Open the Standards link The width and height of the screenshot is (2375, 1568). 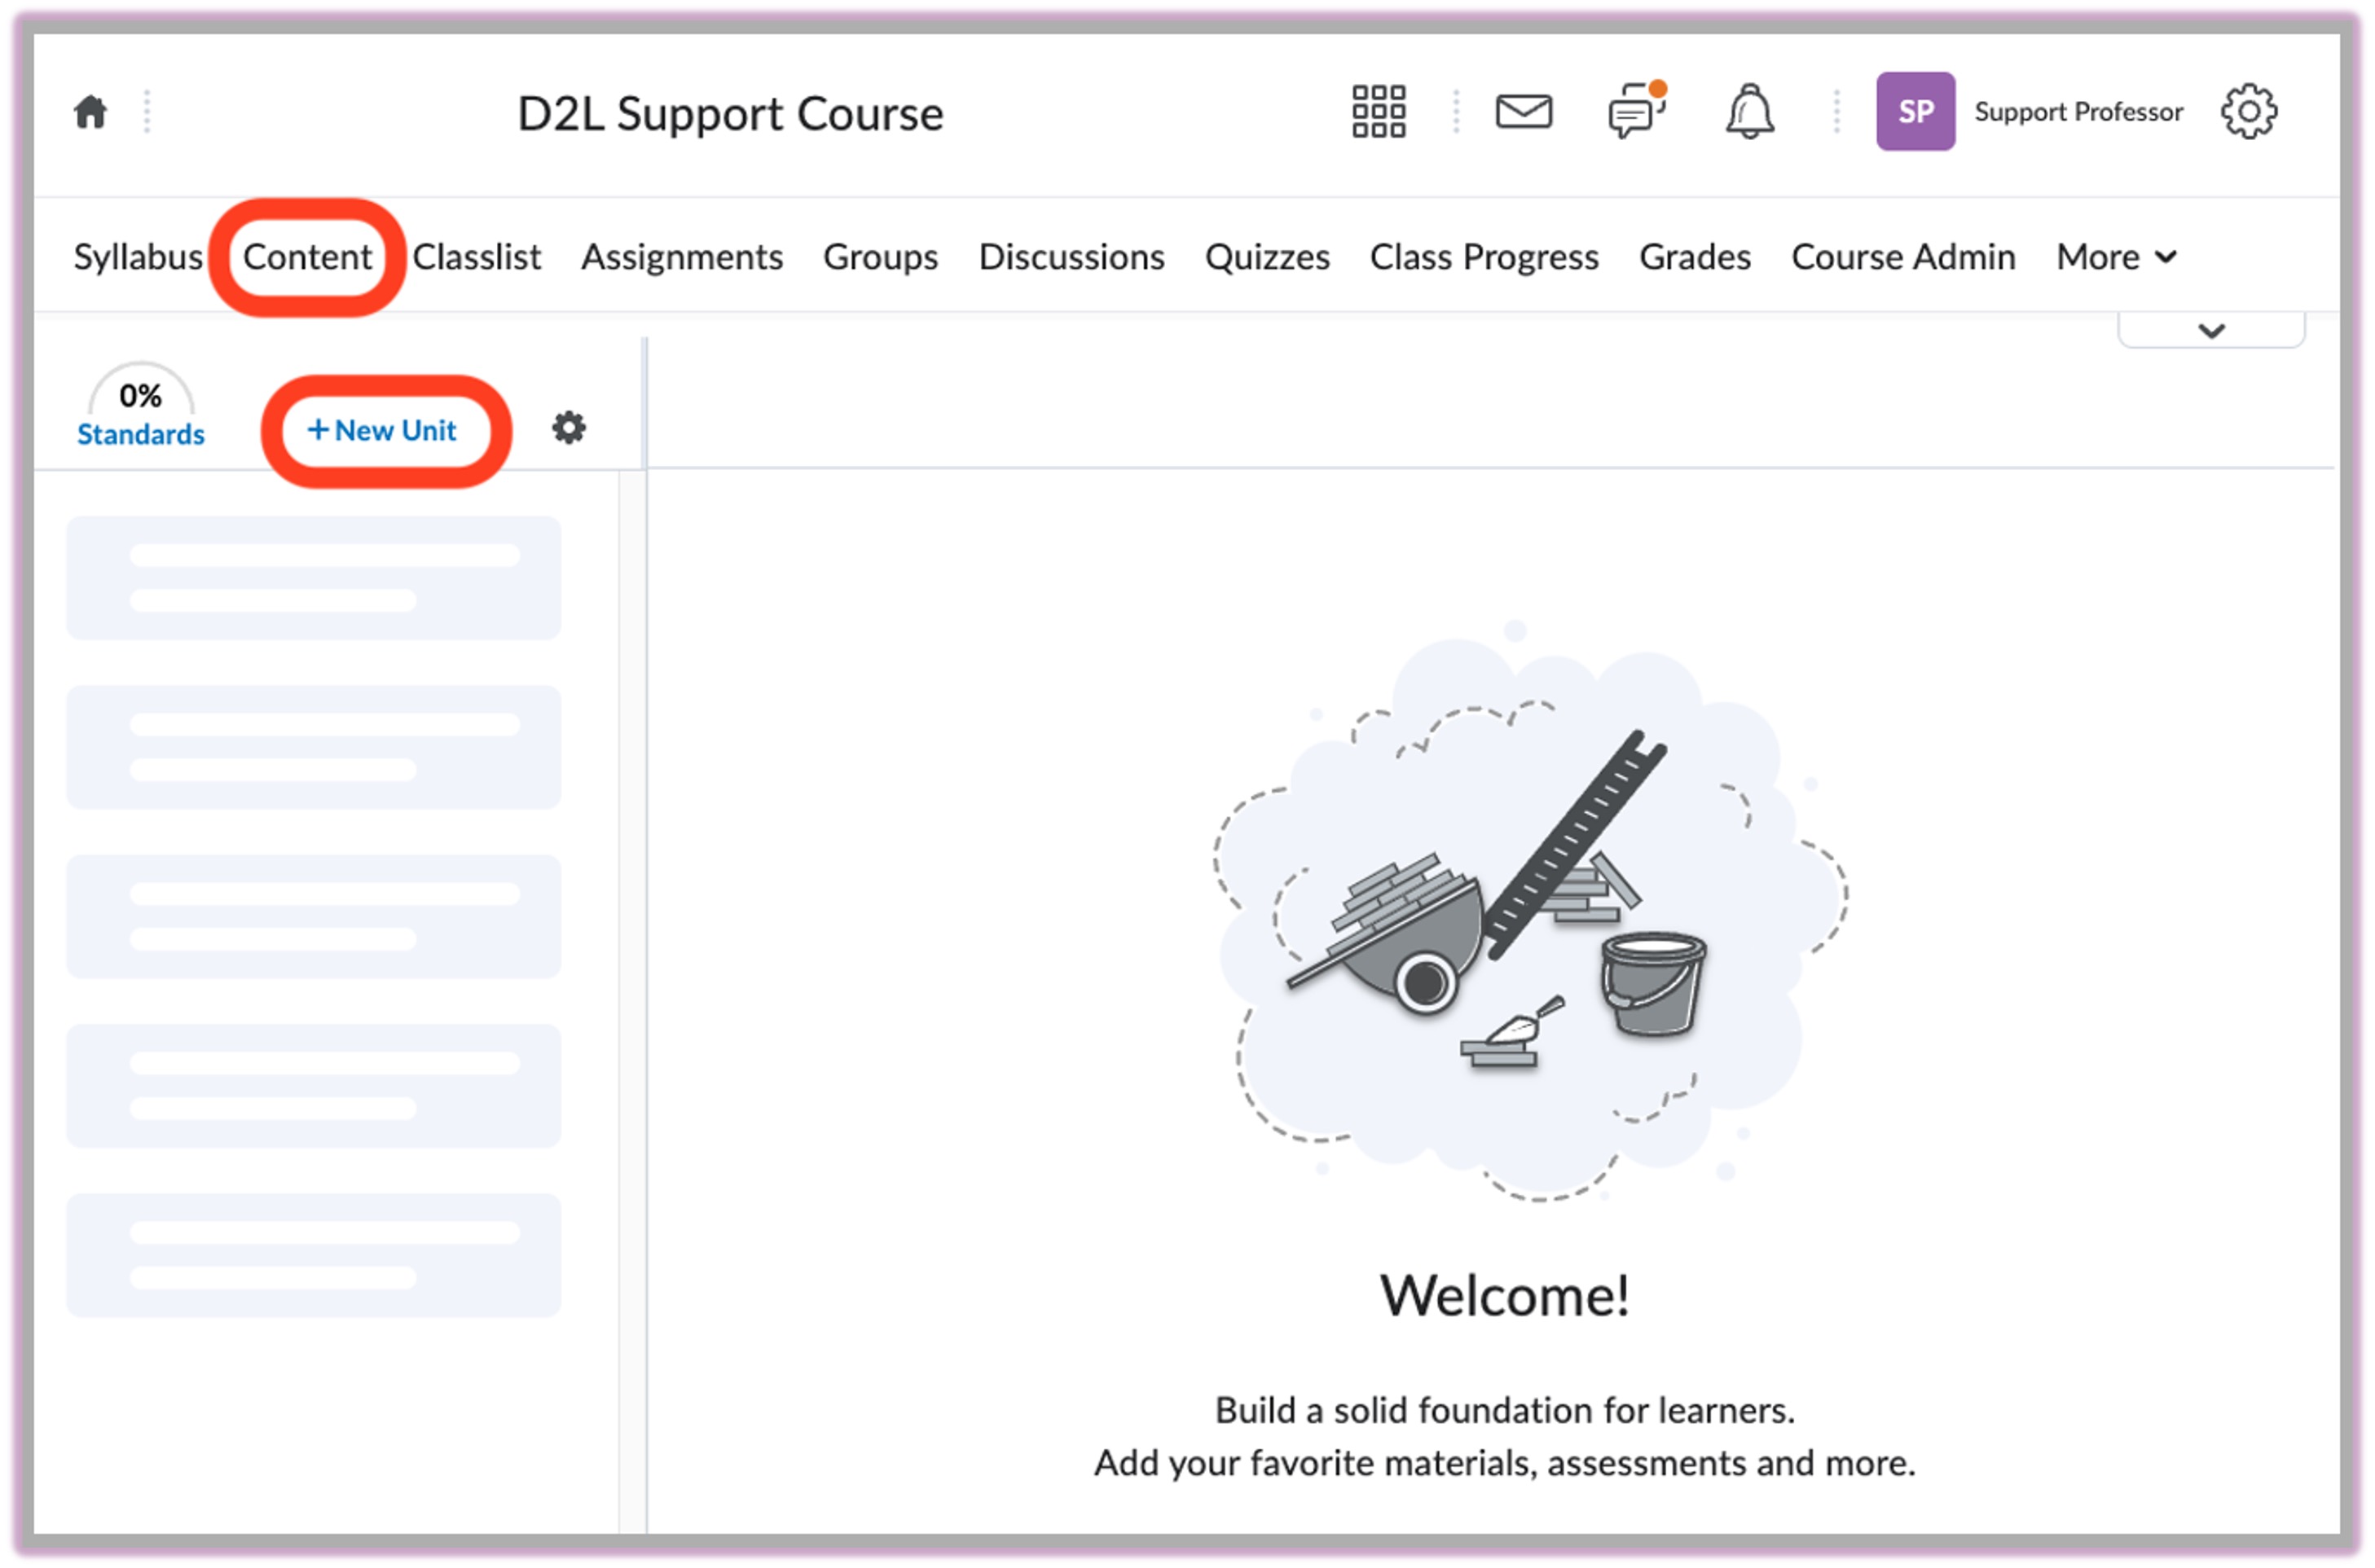[141, 435]
